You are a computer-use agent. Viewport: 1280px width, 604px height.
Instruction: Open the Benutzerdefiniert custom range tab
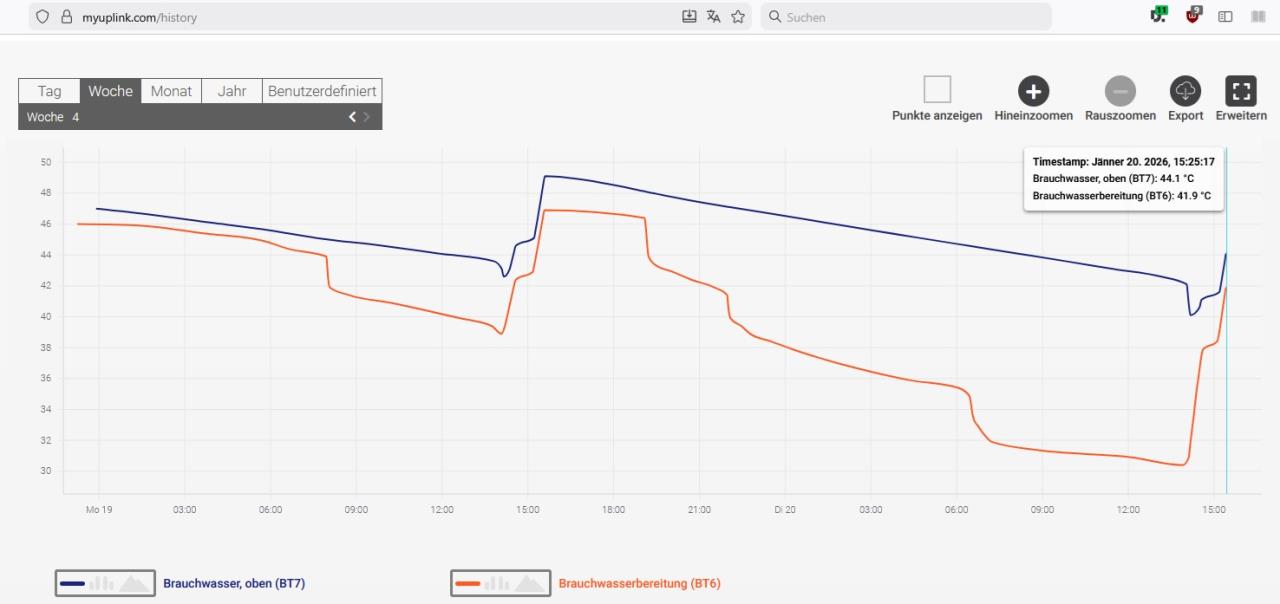click(321, 91)
